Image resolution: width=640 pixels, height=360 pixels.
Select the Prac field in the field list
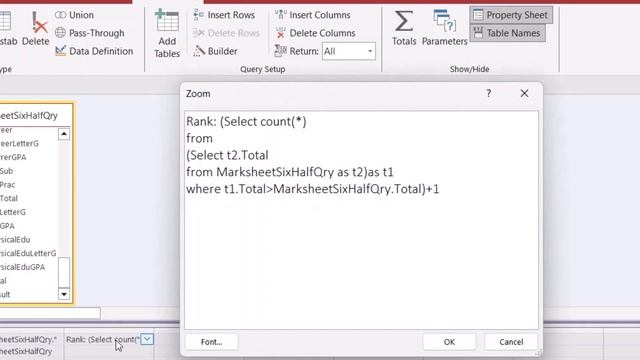[x=8, y=184]
